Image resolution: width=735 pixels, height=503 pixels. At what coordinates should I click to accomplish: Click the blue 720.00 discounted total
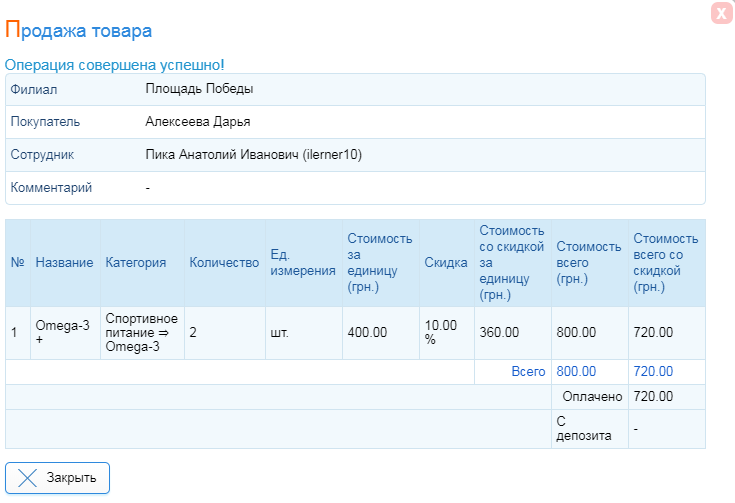(x=653, y=372)
